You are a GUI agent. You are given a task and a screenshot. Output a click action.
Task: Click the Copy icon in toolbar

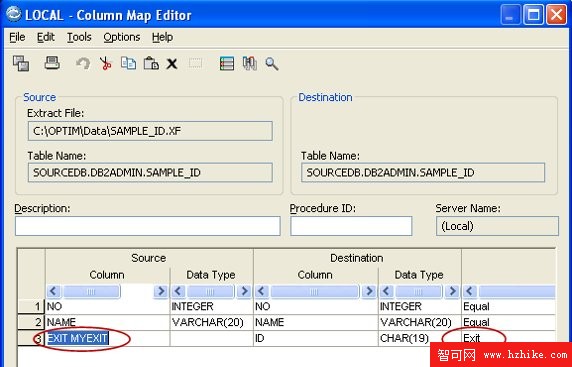tap(128, 63)
